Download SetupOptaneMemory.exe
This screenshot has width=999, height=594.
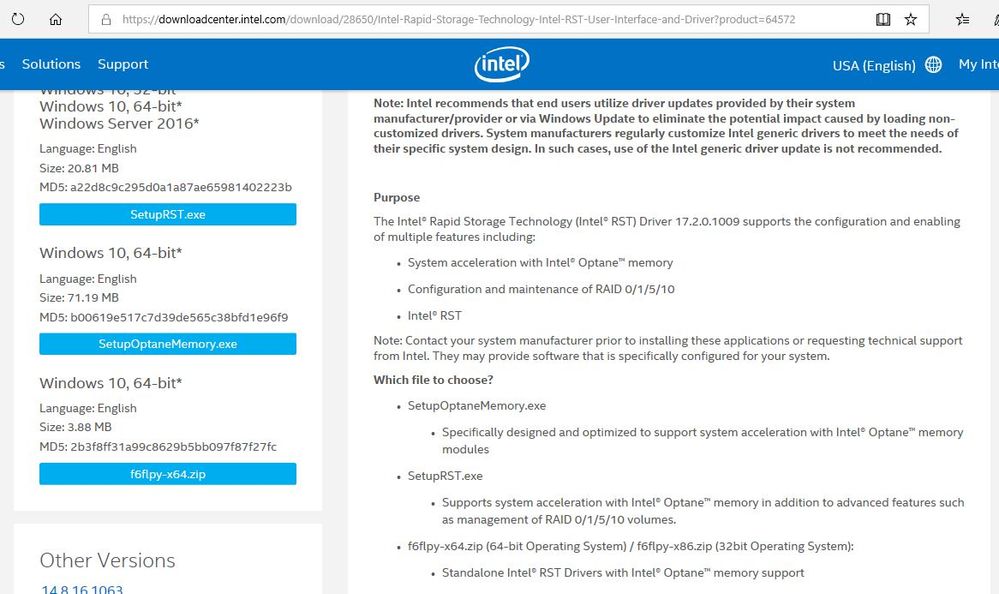coord(167,344)
